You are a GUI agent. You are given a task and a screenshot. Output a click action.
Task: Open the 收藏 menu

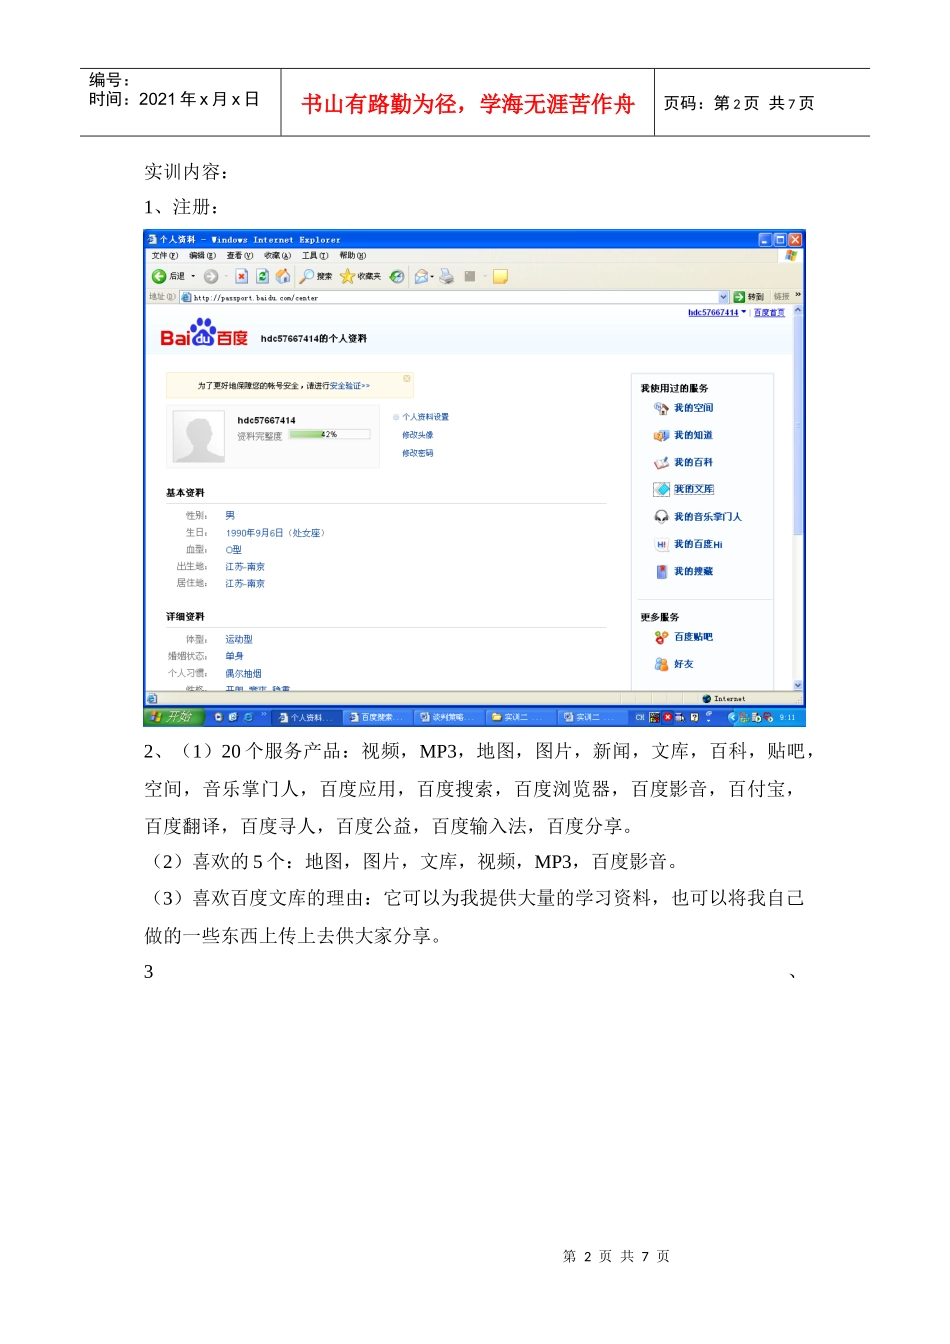click(x=277, y=256)
